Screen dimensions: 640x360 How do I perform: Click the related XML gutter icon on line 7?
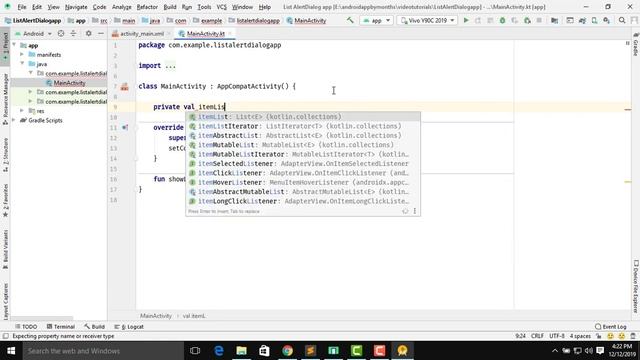coord(124,87)
